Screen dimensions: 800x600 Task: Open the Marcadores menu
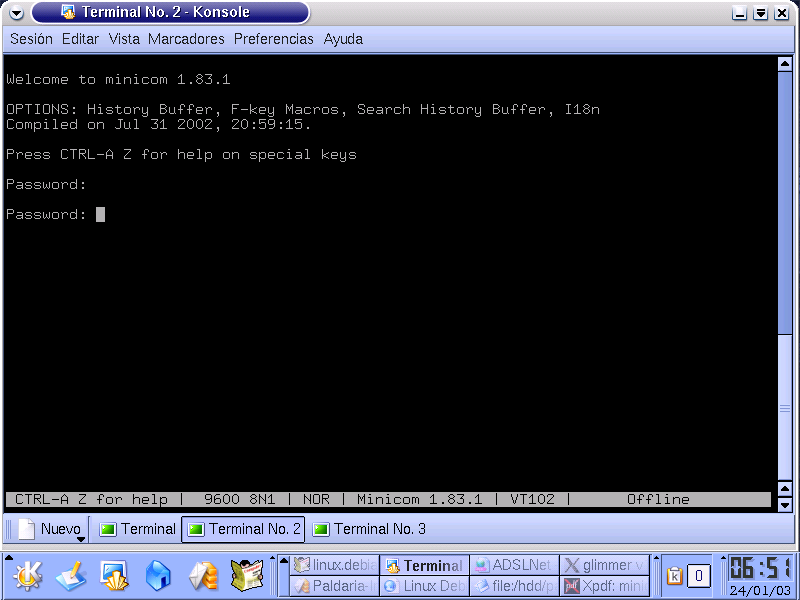(186, 39)
